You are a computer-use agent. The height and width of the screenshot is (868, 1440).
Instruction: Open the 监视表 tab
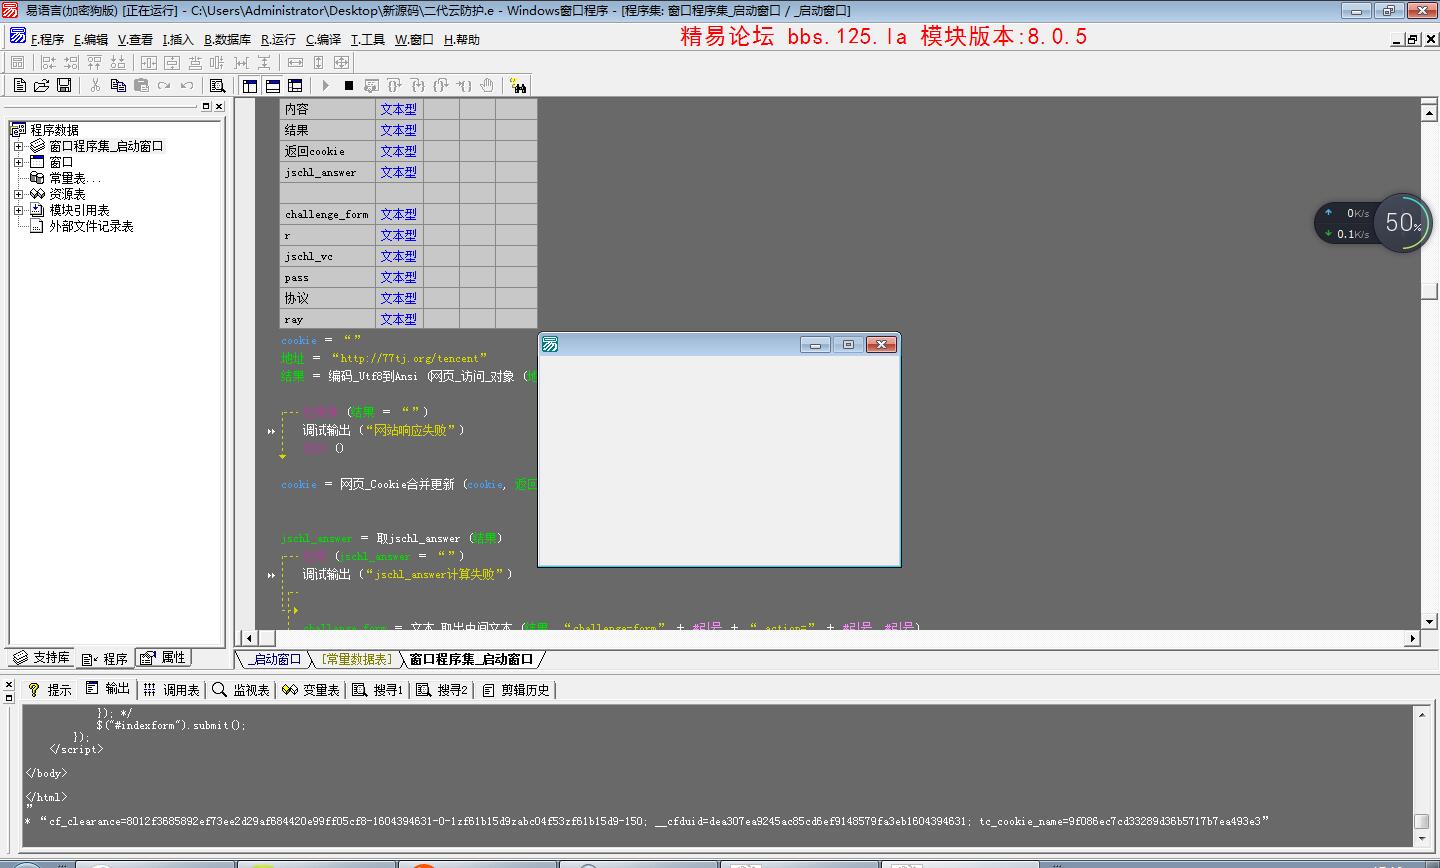point(240,689)
